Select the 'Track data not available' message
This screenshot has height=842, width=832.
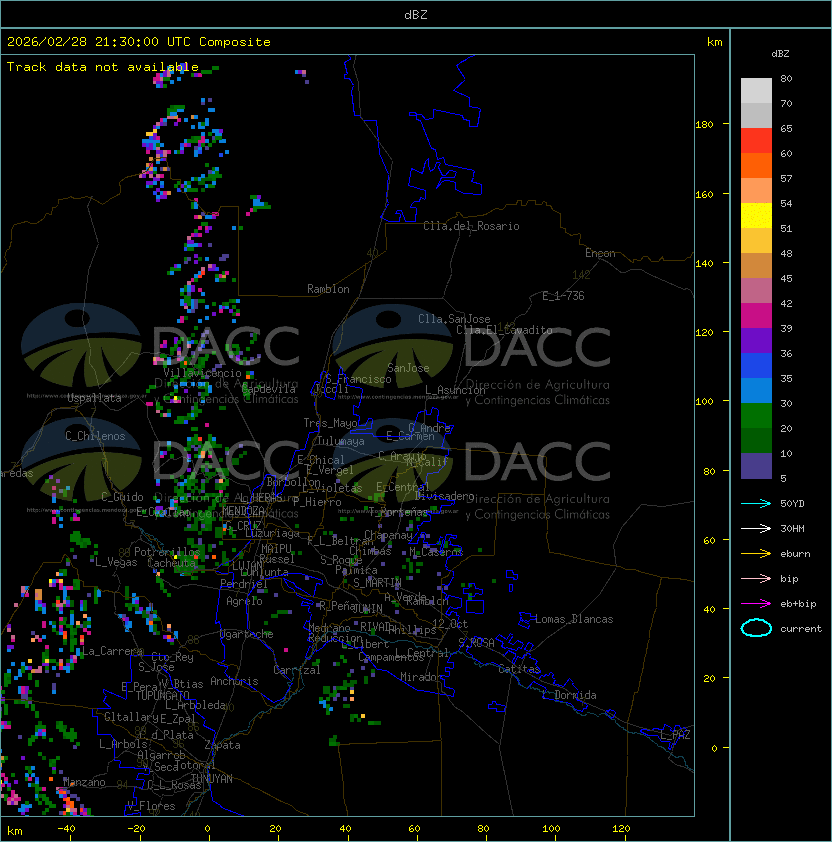[x=103, y=67]
